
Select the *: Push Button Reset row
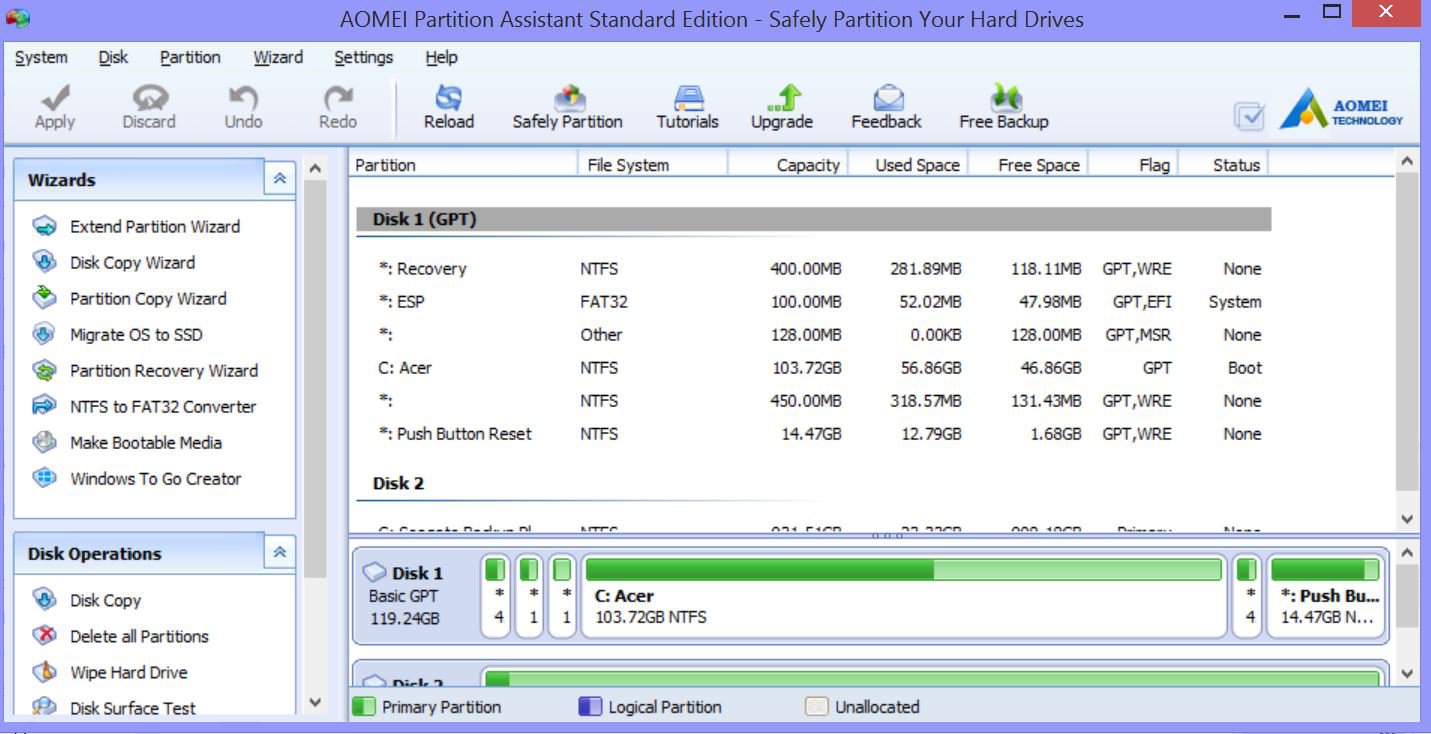click(814, 434)
